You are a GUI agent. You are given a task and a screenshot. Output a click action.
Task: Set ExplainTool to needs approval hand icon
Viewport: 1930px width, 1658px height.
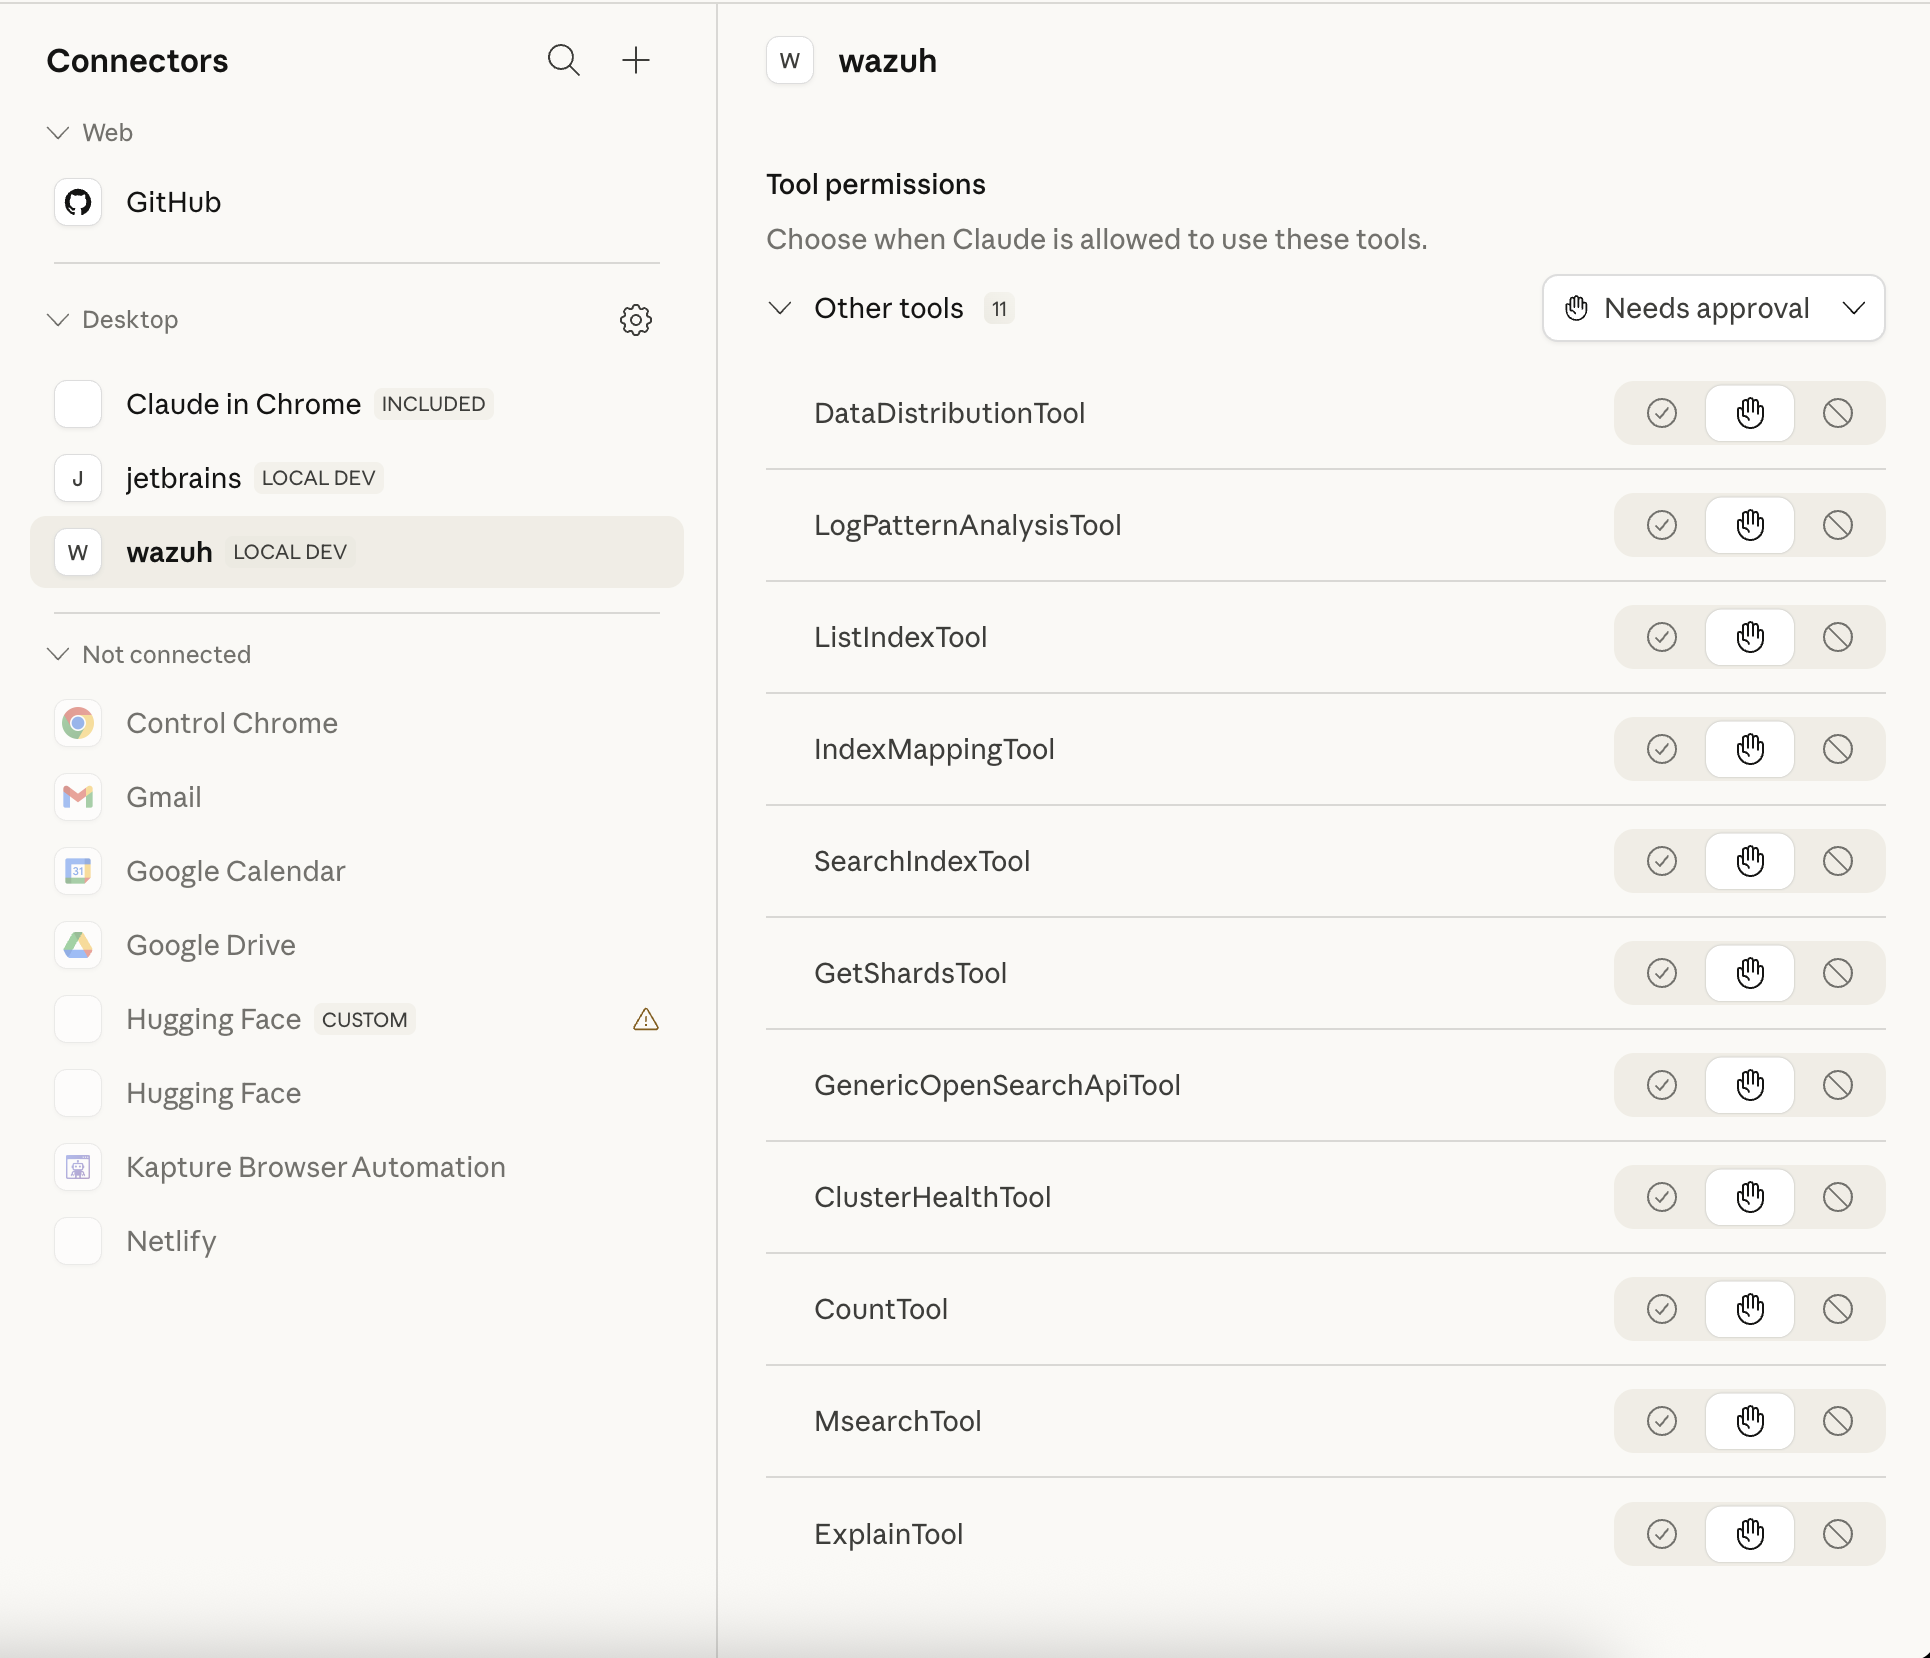click(1749, 1534)
